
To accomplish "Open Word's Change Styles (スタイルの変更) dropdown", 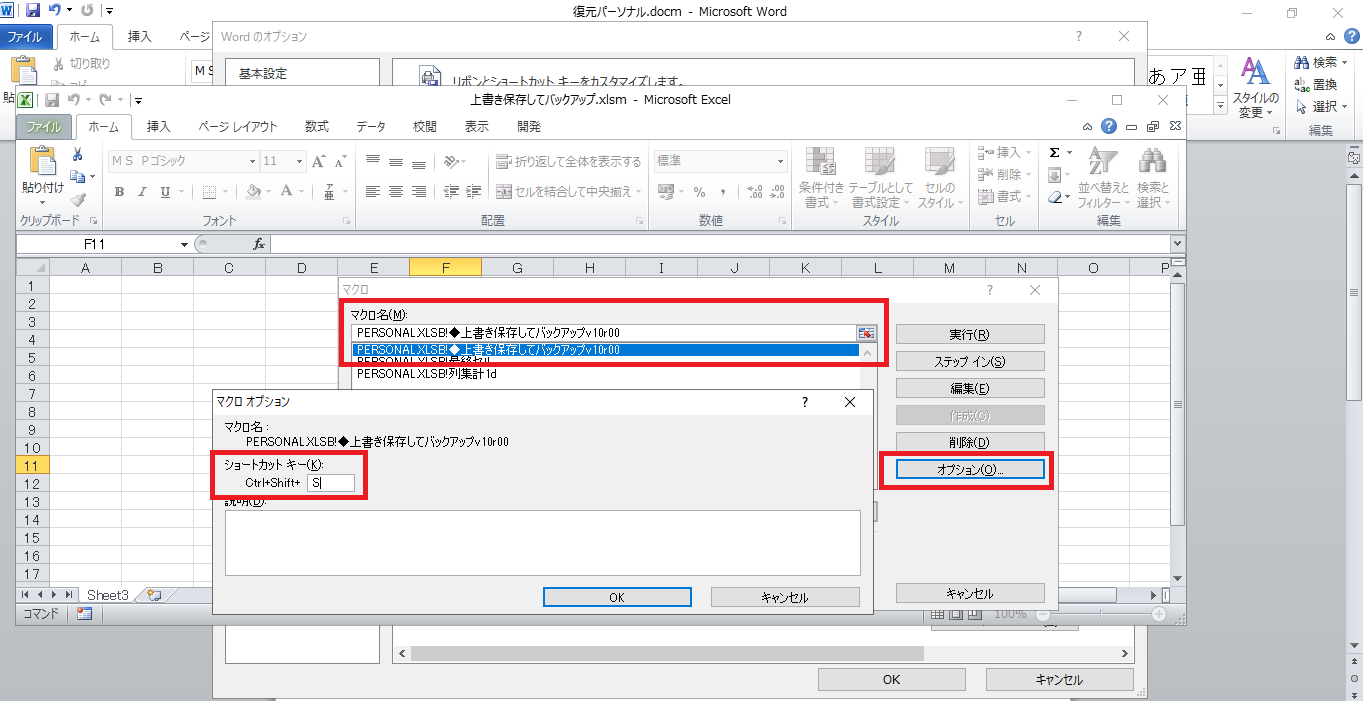I will pyautogui.click(x=1255, y=87).
